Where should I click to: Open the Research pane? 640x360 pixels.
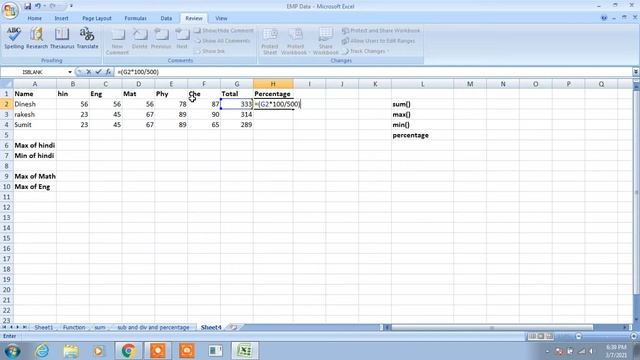tap(37, 38)
